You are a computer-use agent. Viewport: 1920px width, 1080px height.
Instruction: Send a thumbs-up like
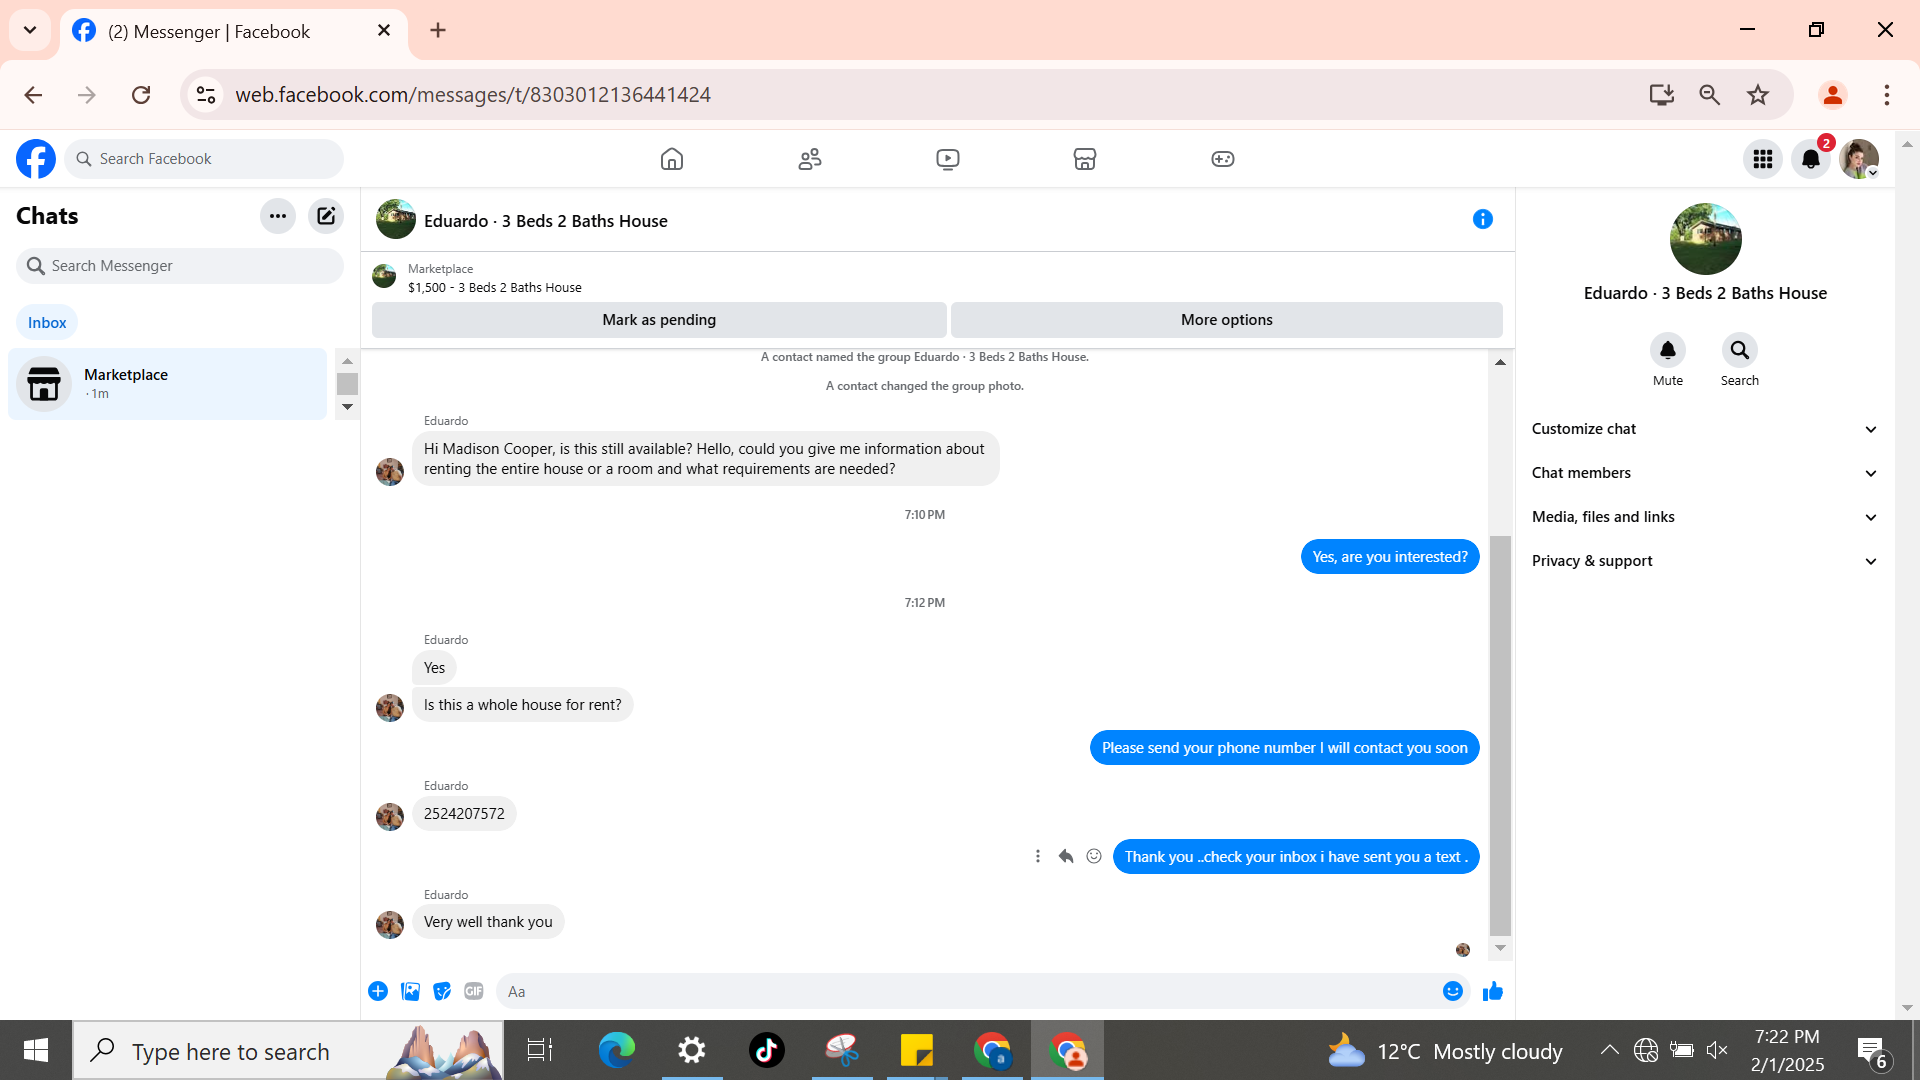tap(1493, 991)
